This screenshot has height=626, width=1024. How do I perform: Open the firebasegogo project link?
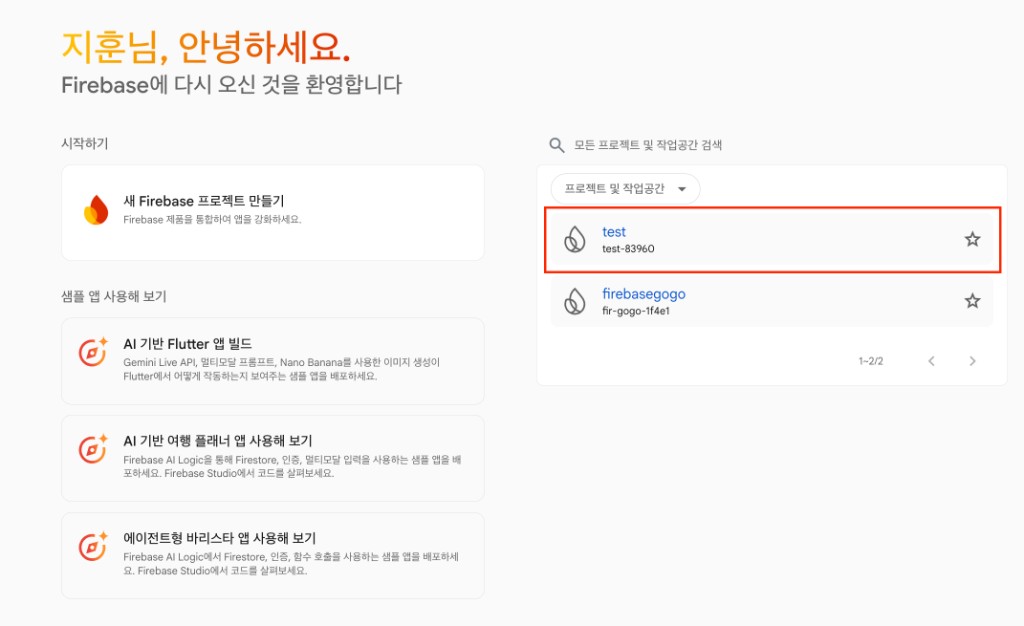tap(644, 294)
